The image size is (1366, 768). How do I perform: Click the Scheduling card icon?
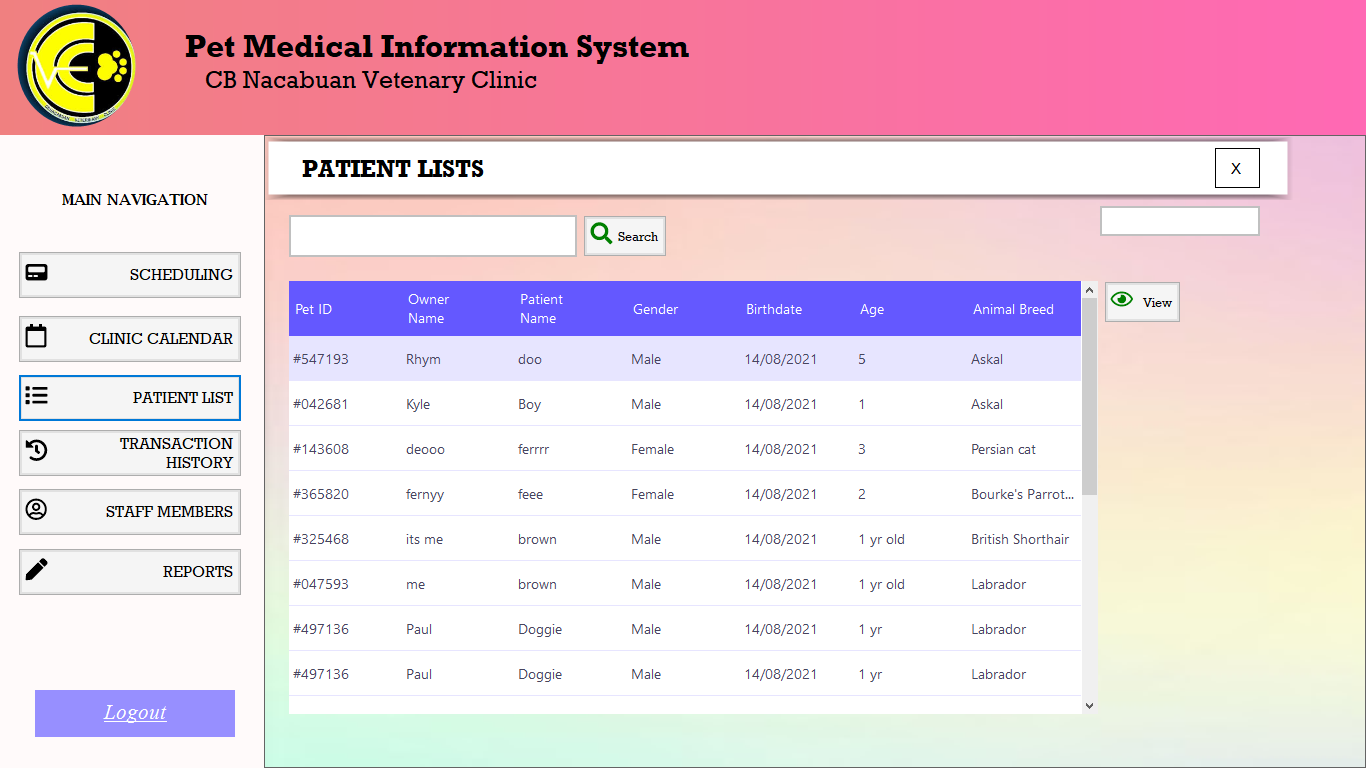point(37,273)
